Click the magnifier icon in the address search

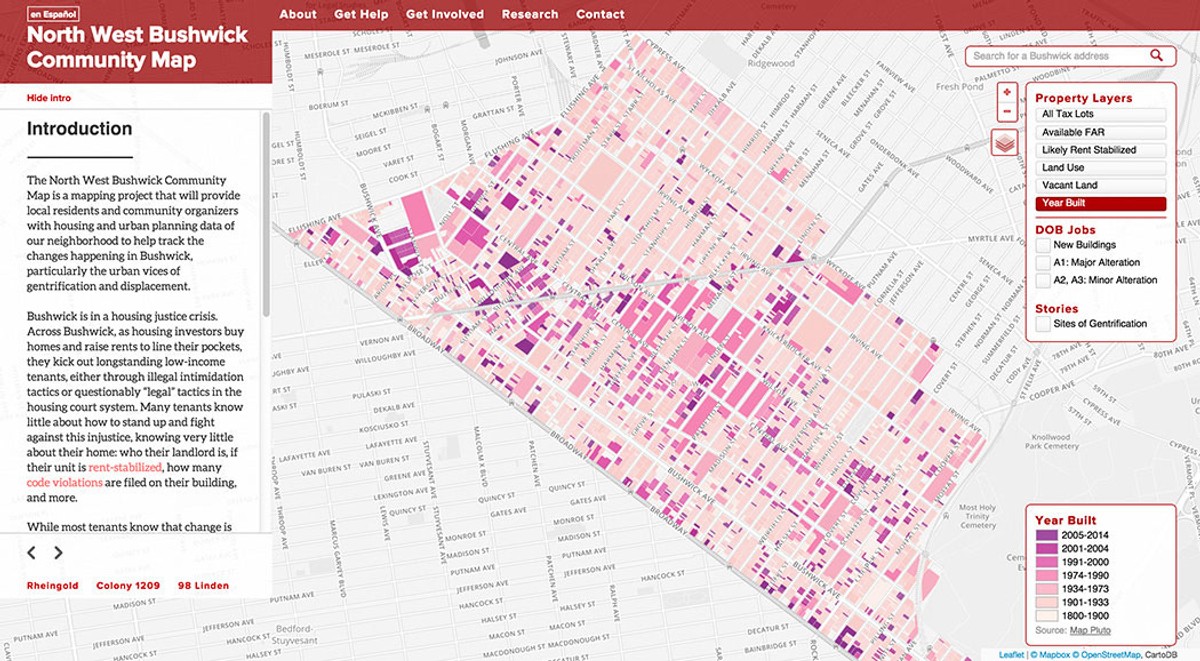[1157, 56]
